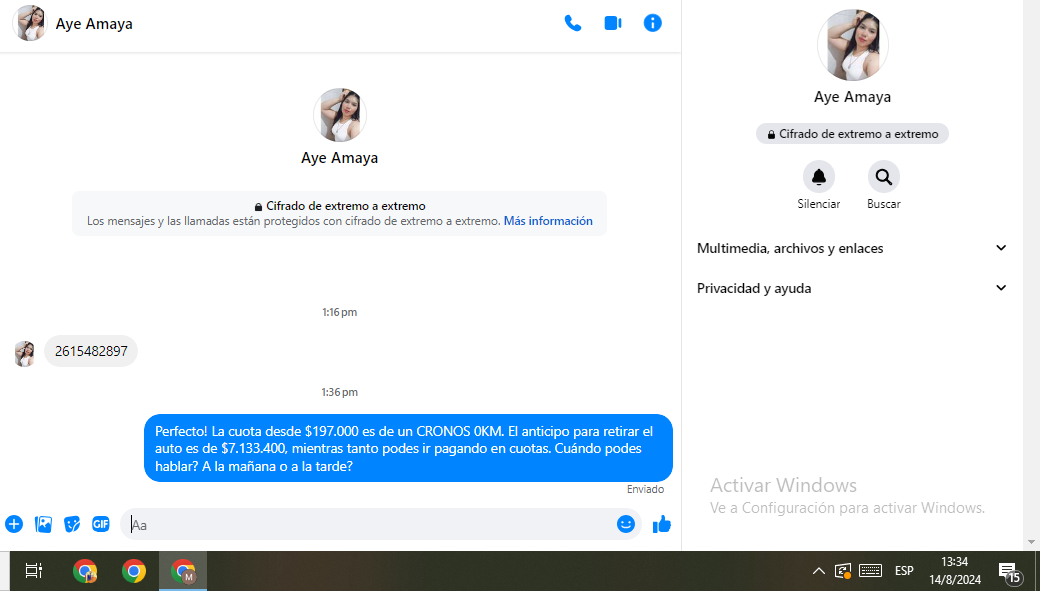Open the Más información link
Viewport: 1040px width, 591px height.
point(548,221)
